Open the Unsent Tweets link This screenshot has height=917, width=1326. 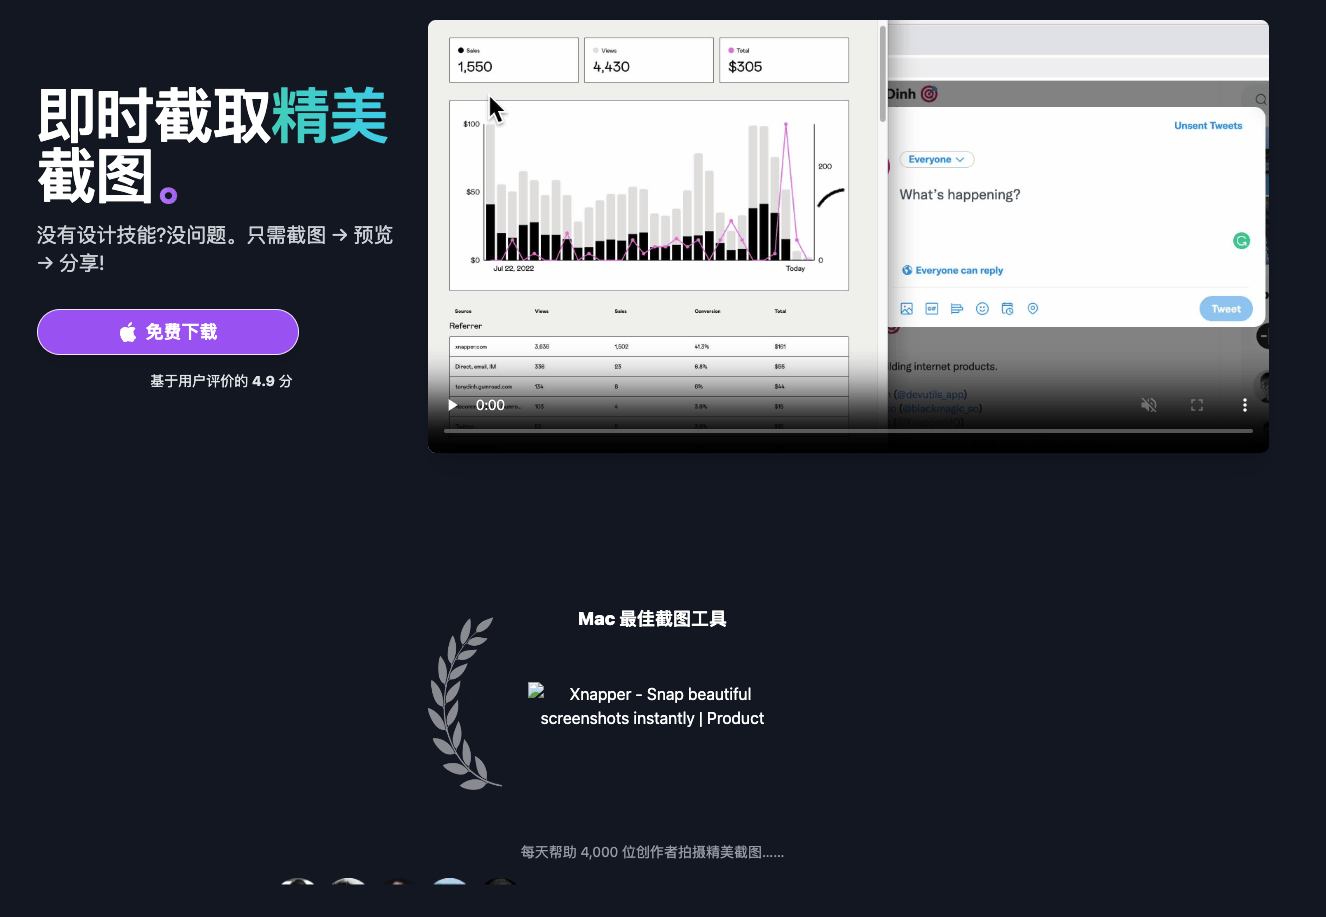[x=1208, y=126]
